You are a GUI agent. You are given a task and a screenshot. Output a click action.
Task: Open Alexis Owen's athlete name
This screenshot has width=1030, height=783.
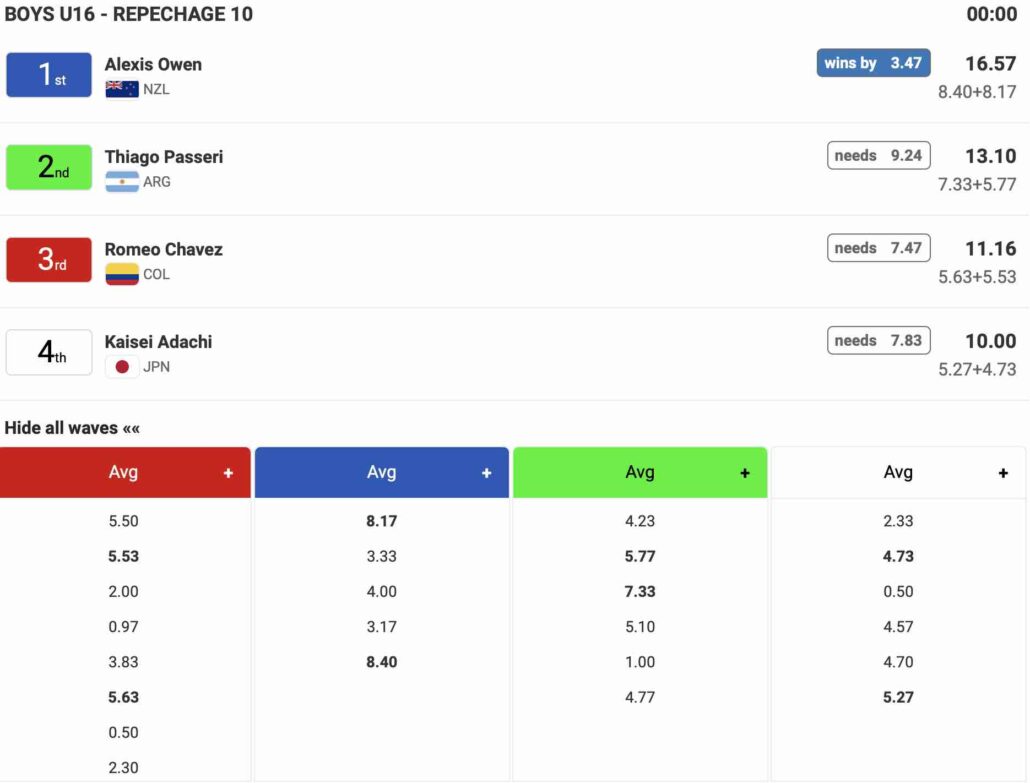(x=153, y=64)
